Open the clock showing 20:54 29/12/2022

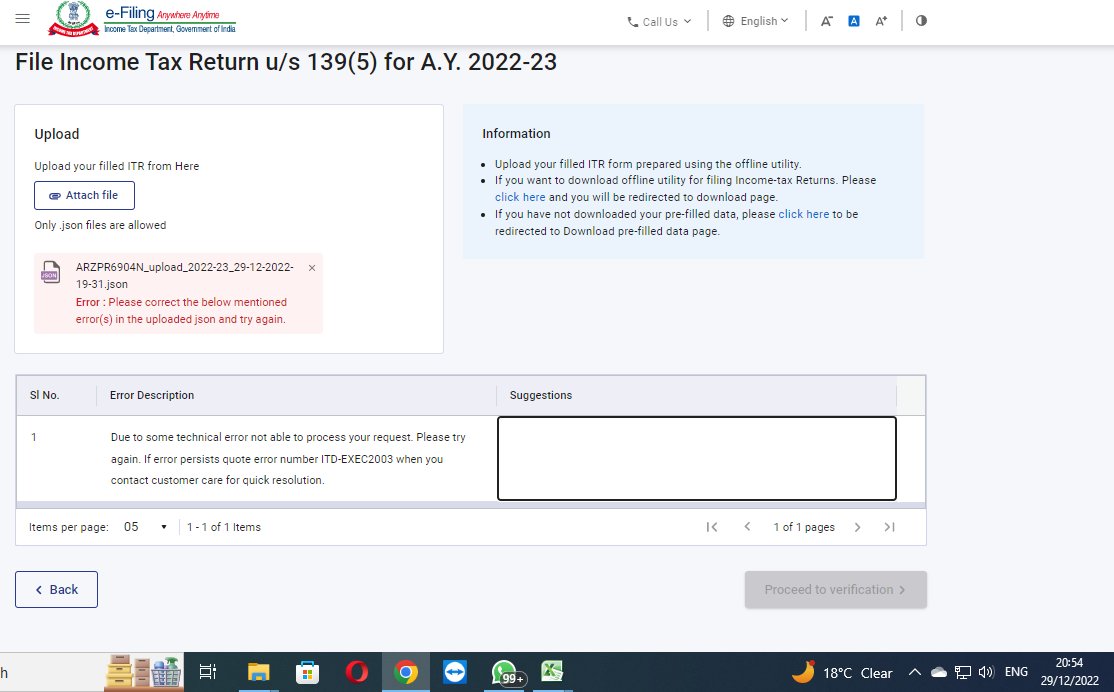1069,671
